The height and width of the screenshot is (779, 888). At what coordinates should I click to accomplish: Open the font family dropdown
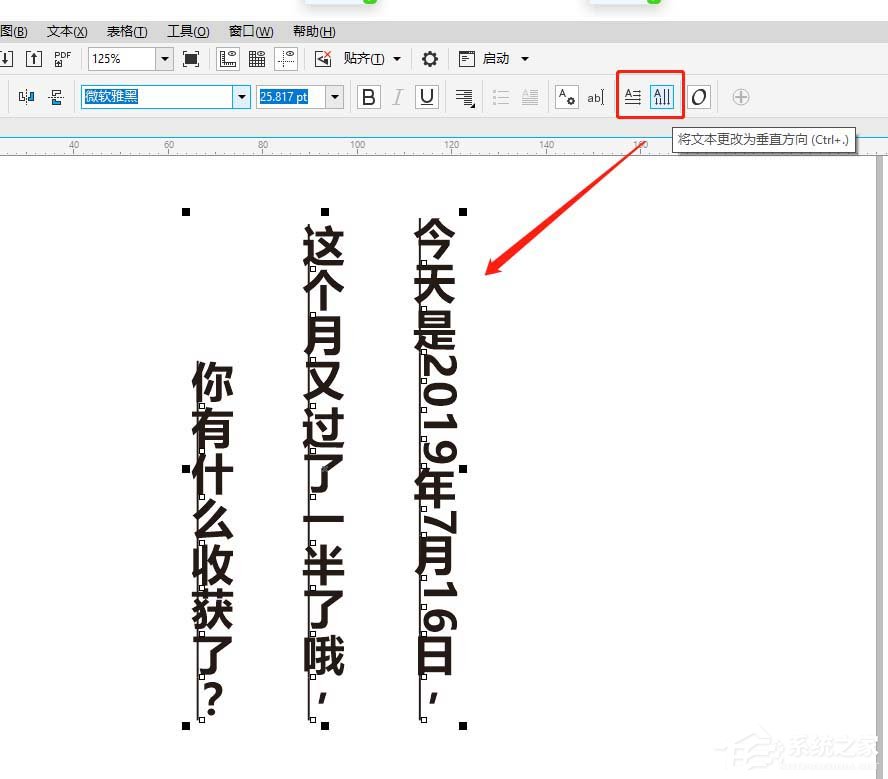coord(242,97)
